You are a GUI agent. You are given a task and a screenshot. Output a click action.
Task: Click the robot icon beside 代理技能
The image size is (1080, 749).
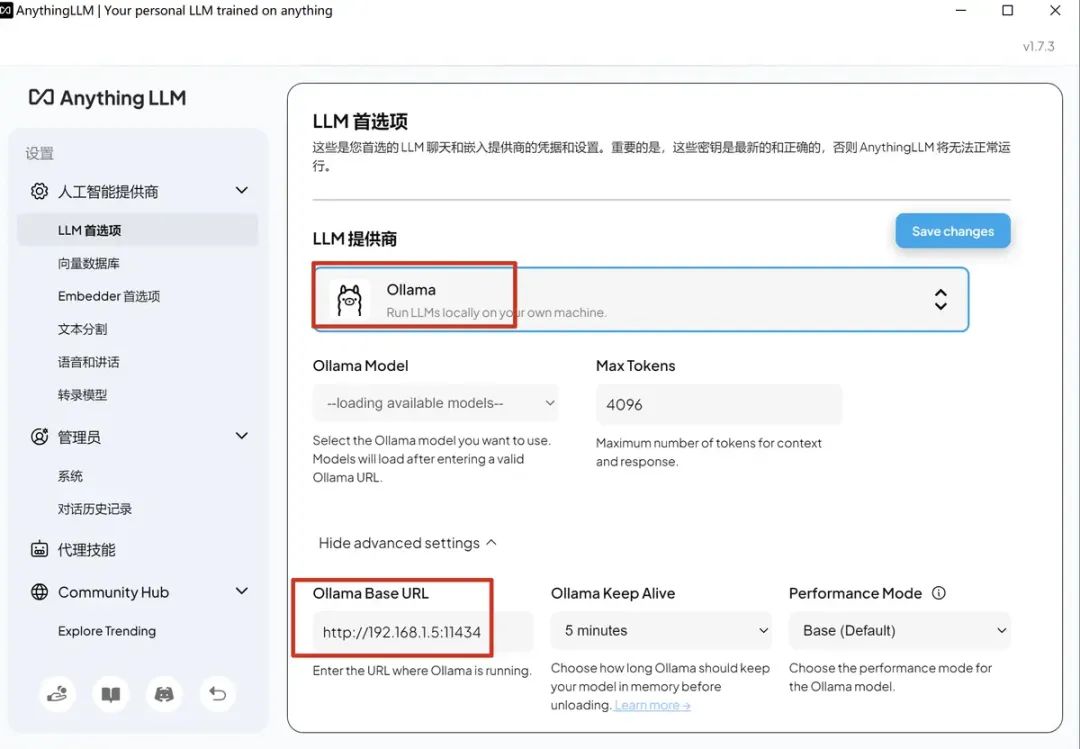tap(39, 549)
